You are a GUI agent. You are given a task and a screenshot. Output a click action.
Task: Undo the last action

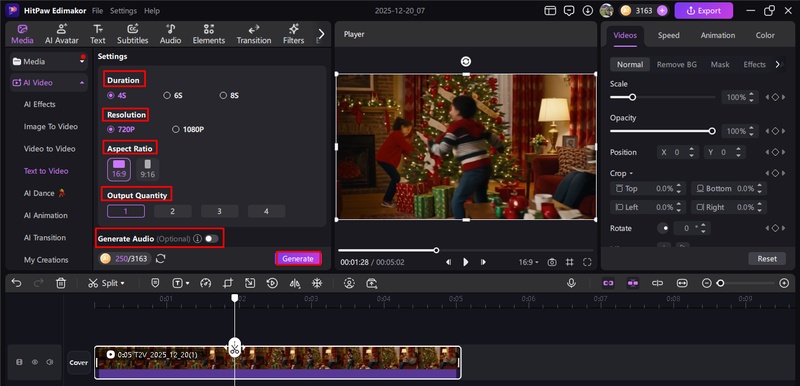coord(16,283)
